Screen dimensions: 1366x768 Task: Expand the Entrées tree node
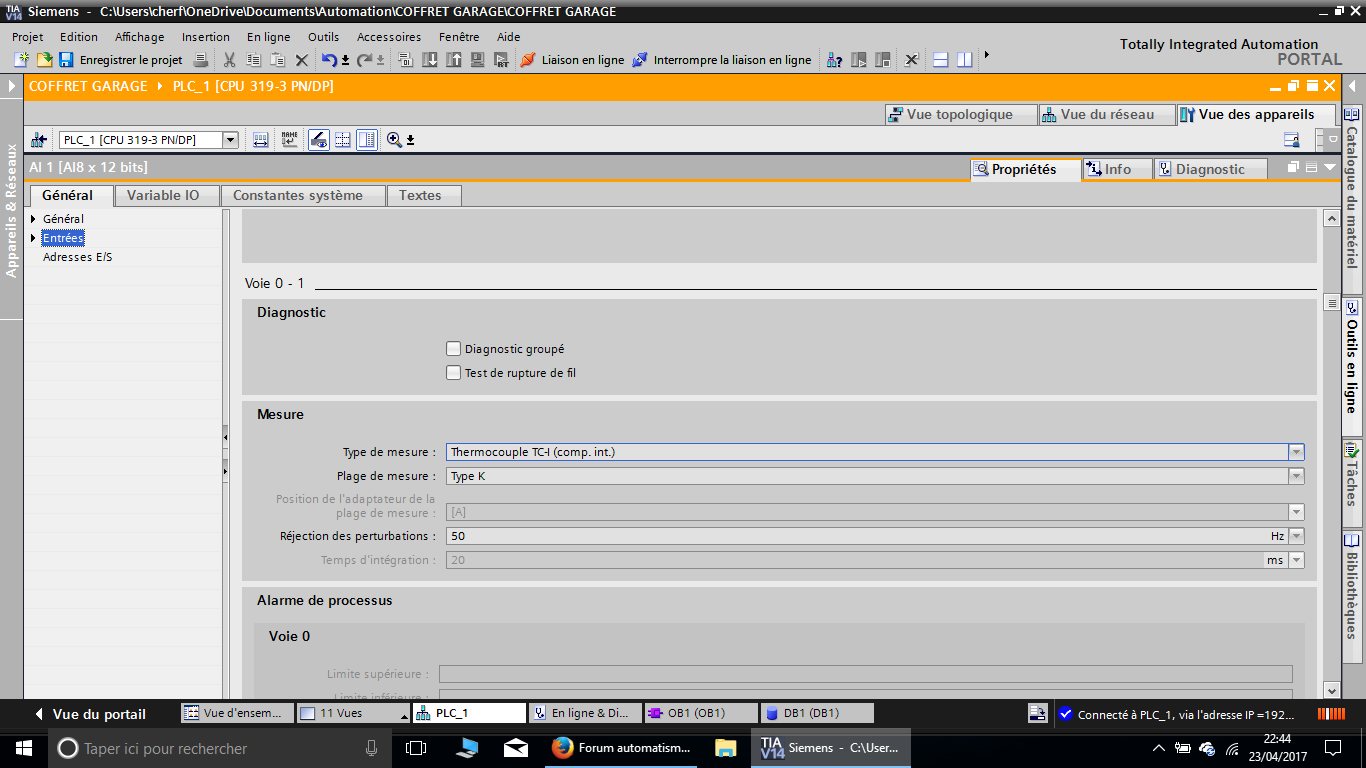tap(33, 238)
